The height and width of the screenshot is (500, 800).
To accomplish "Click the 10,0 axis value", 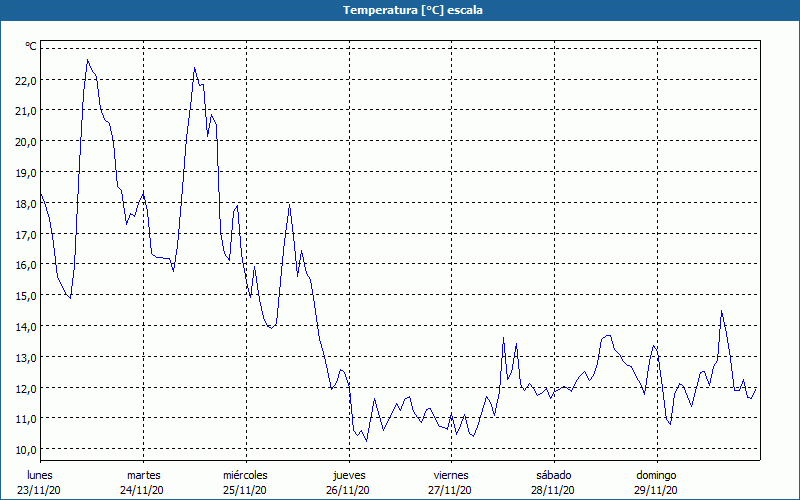I will click(26, 450).
